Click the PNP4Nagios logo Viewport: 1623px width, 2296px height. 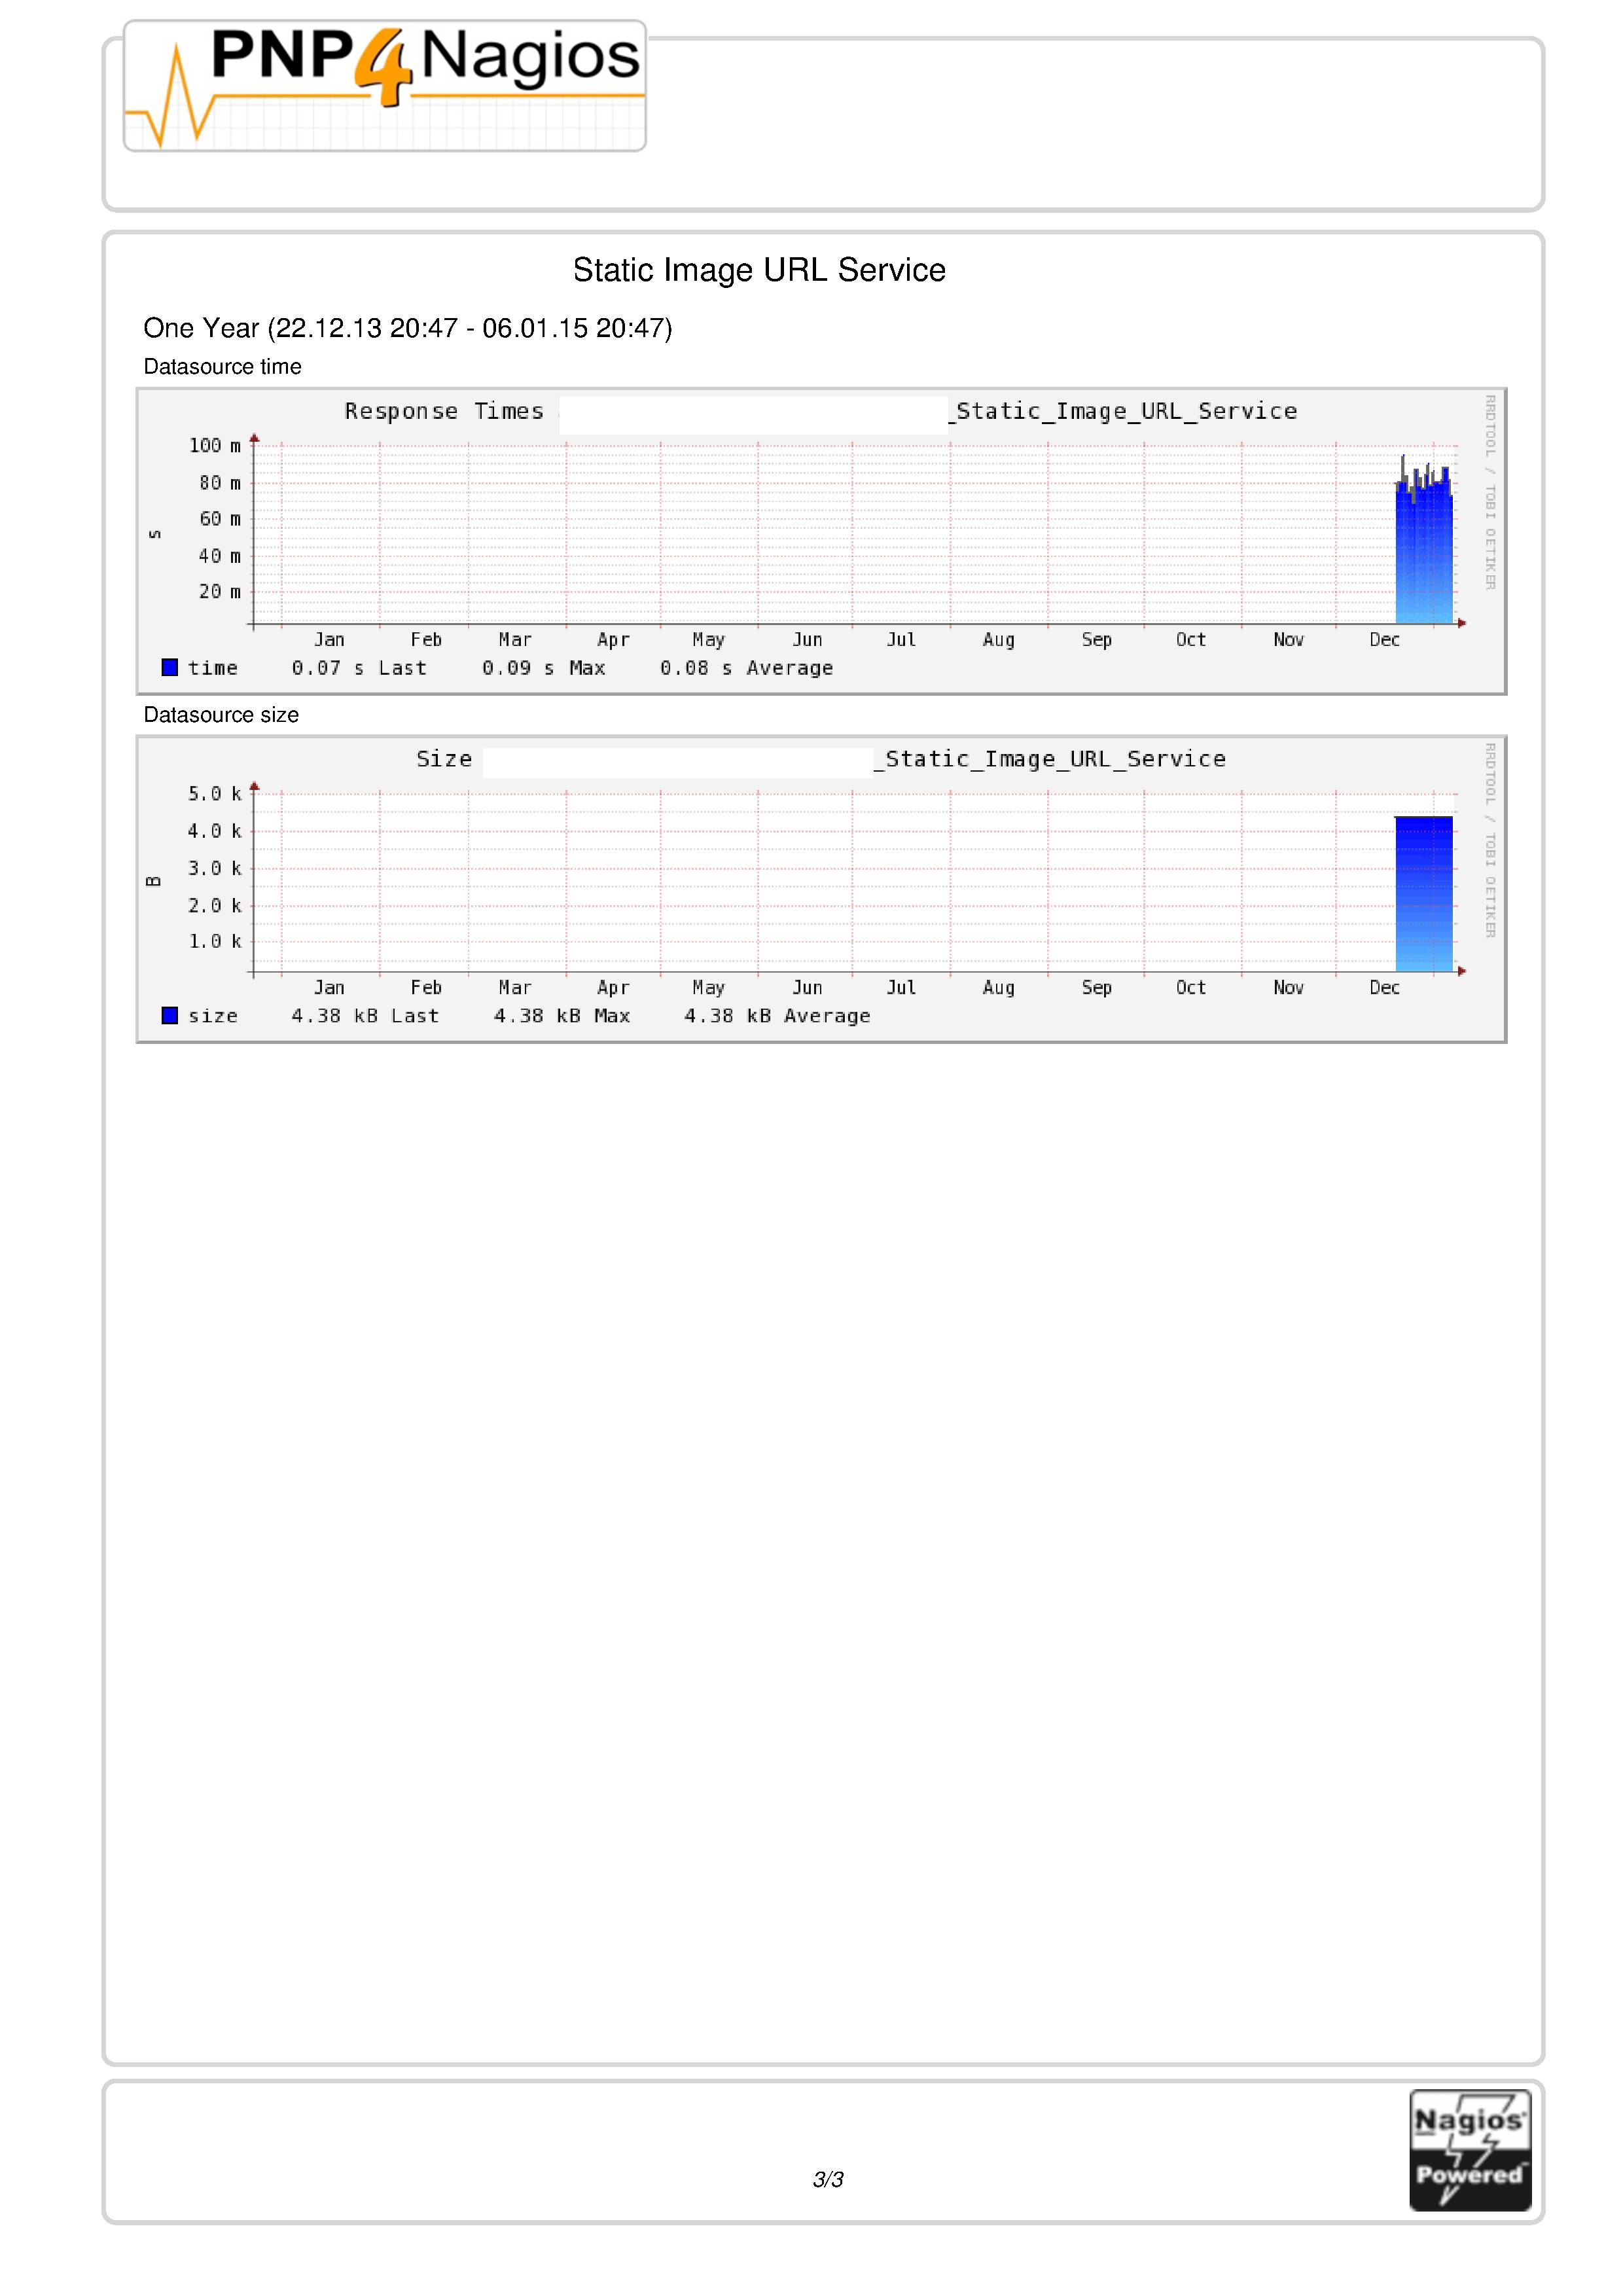pos(384,85)
